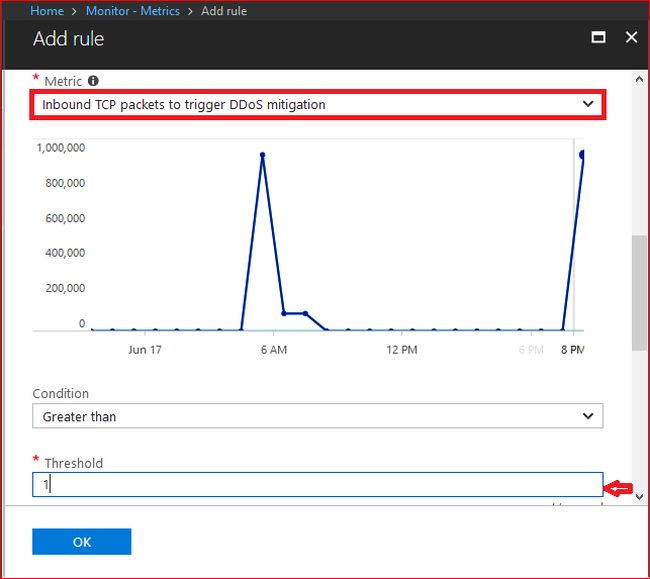Click the Threshold field label
This screenshot has width=650, height=579.
coord(74,463)
